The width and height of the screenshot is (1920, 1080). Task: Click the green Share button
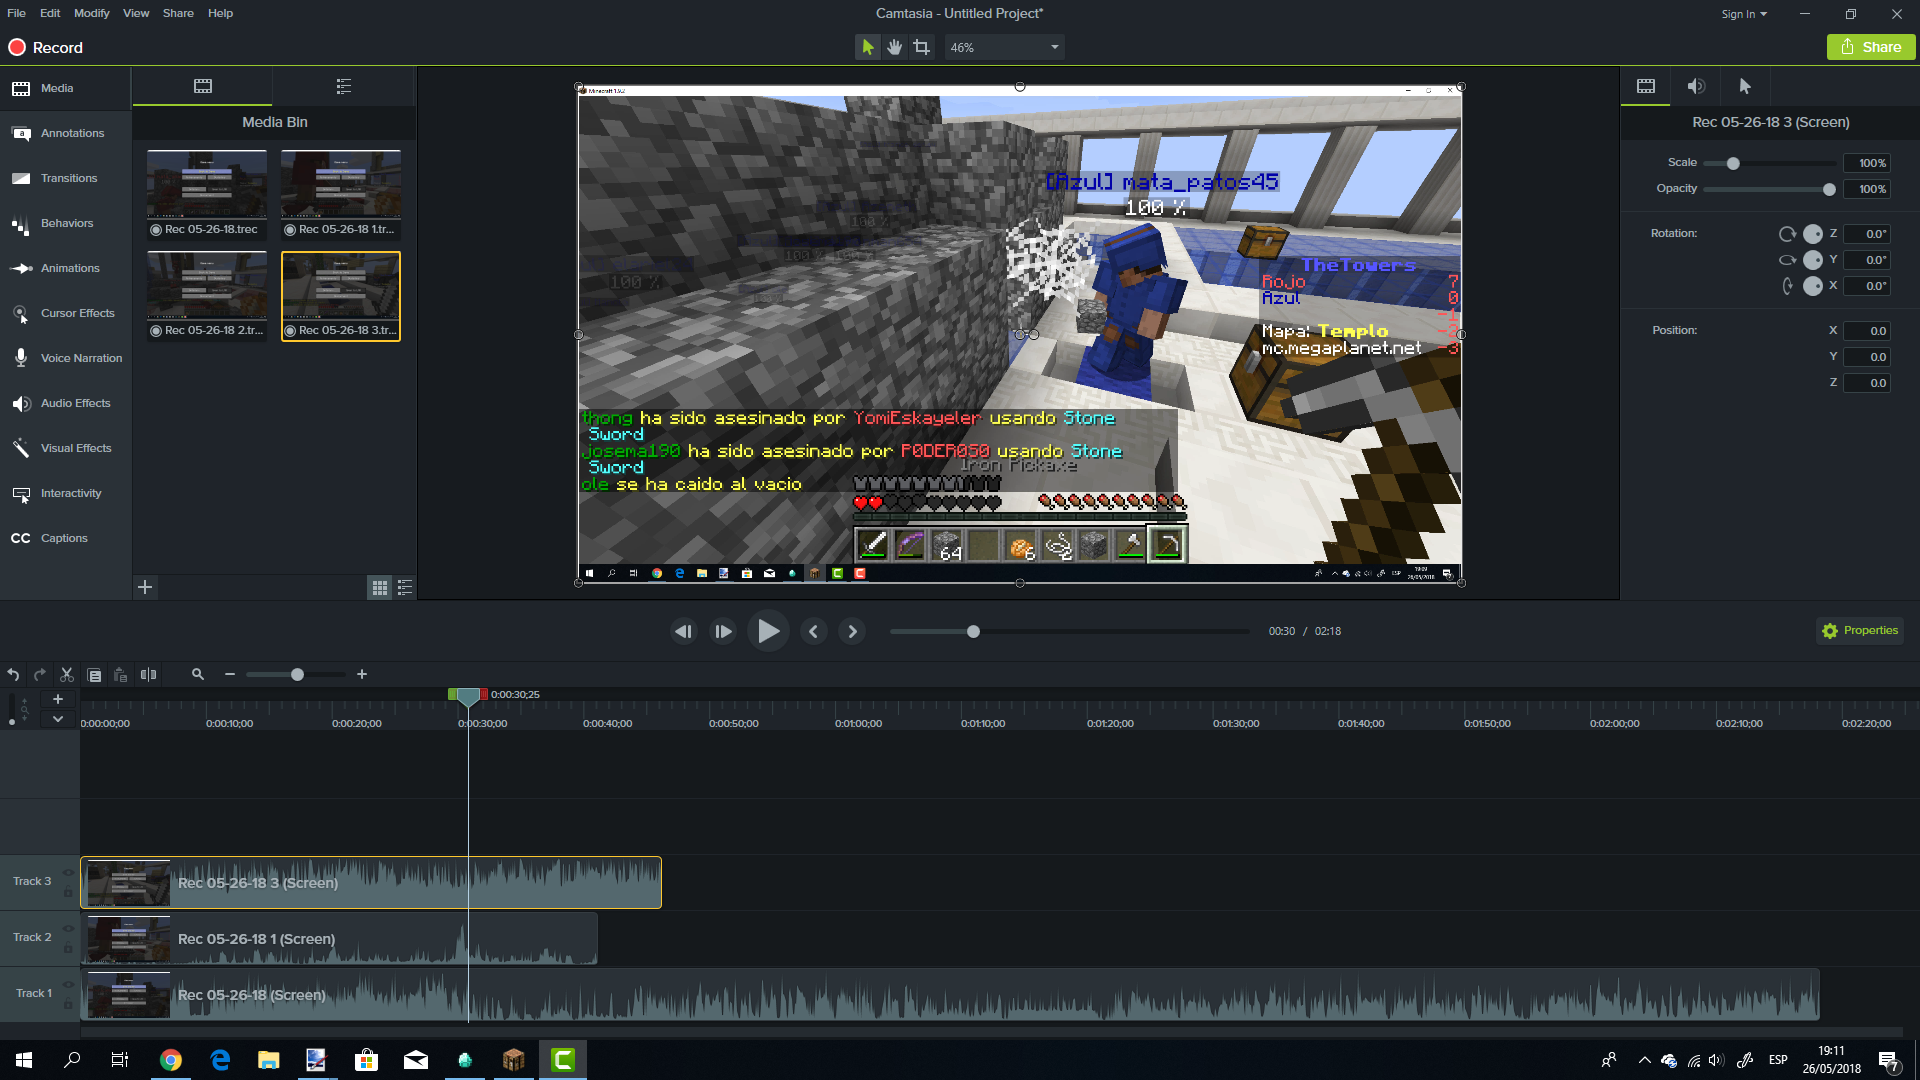click(x=1871, y=47)
